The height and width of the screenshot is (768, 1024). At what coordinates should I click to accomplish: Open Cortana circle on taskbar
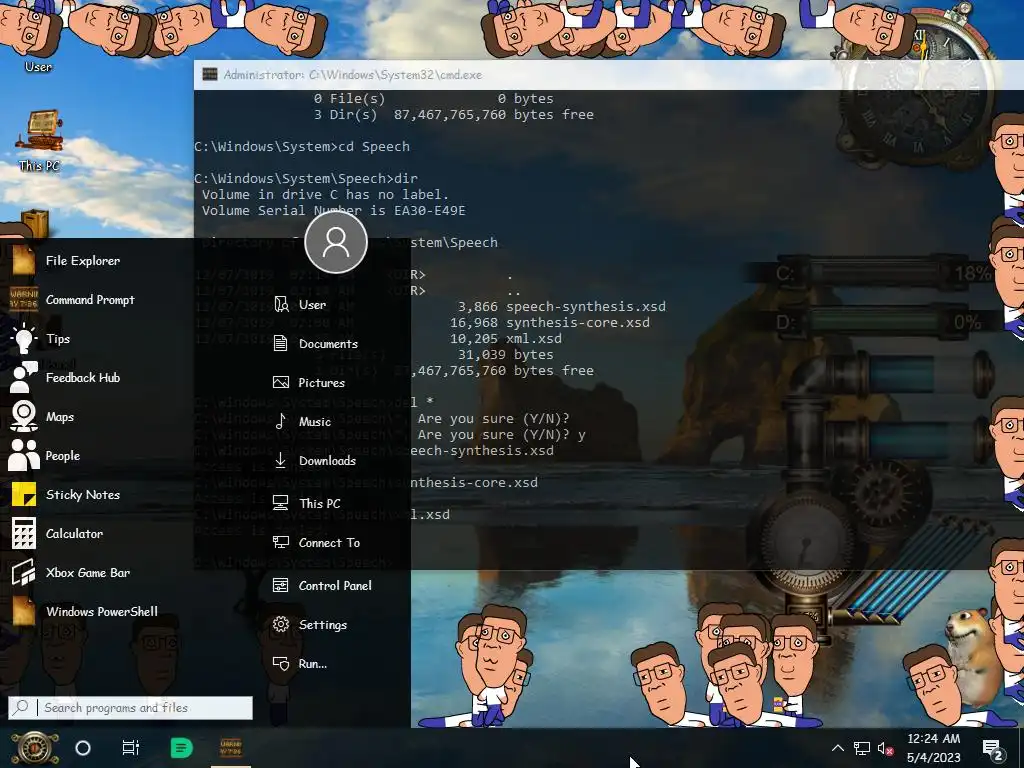click(x=83, y=748)
